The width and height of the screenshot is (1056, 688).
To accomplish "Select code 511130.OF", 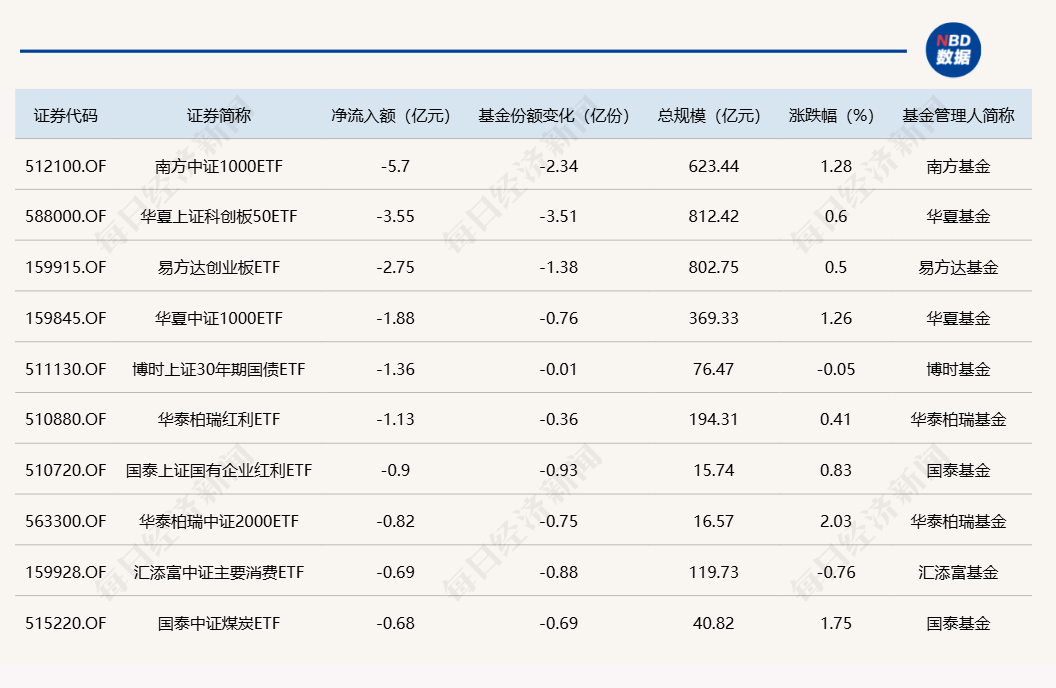I will point(66,369).
